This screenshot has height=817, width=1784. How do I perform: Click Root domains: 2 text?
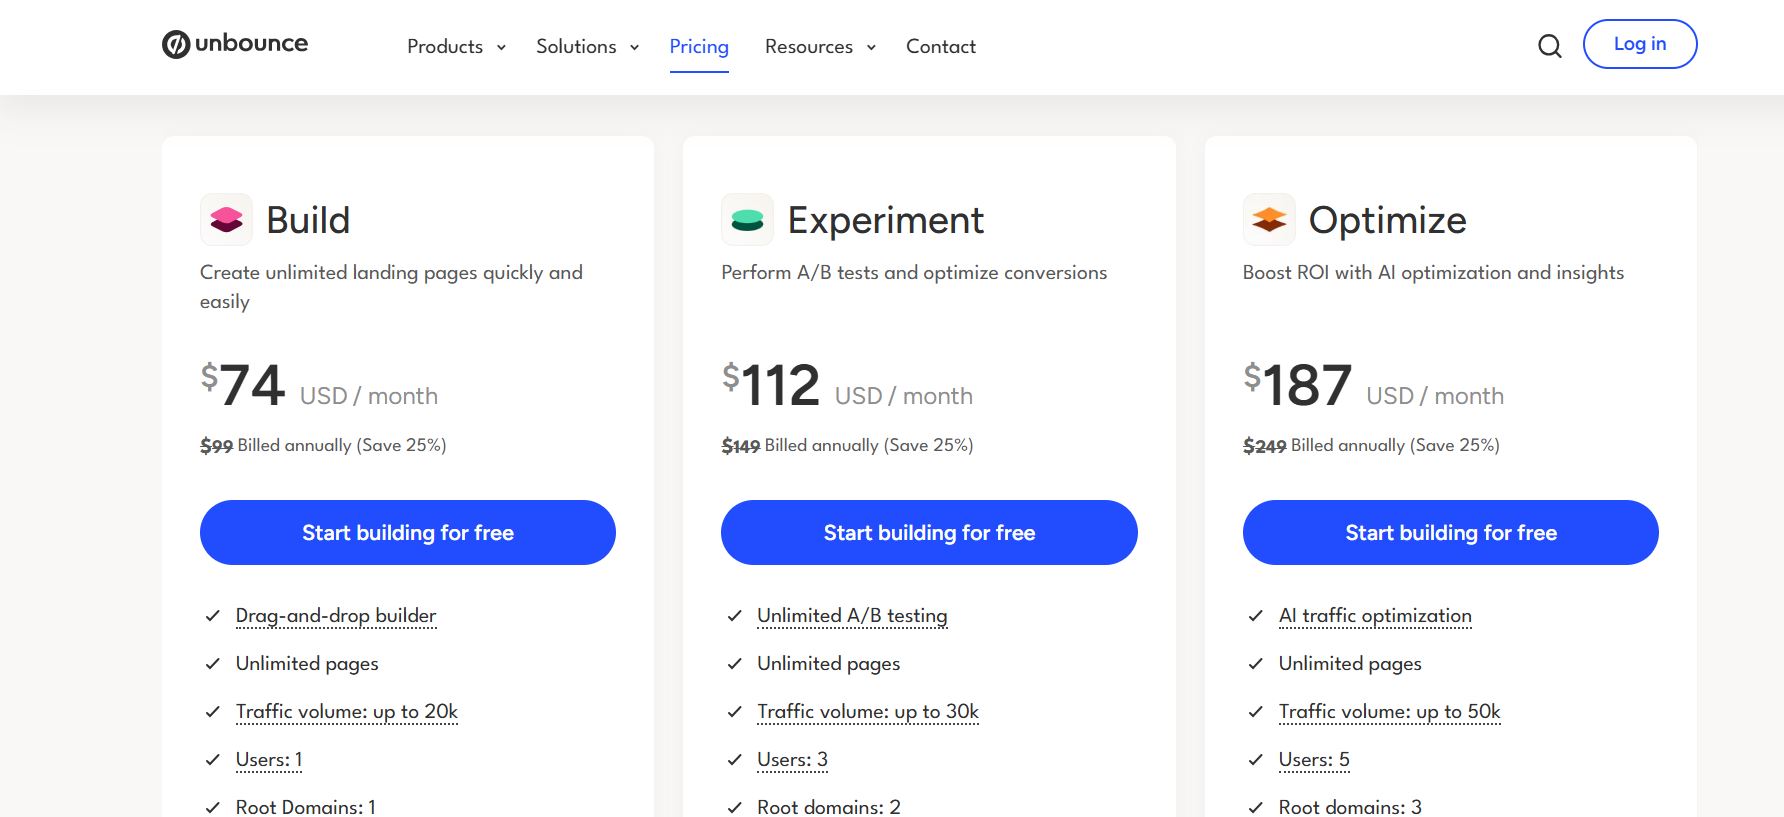829,807
